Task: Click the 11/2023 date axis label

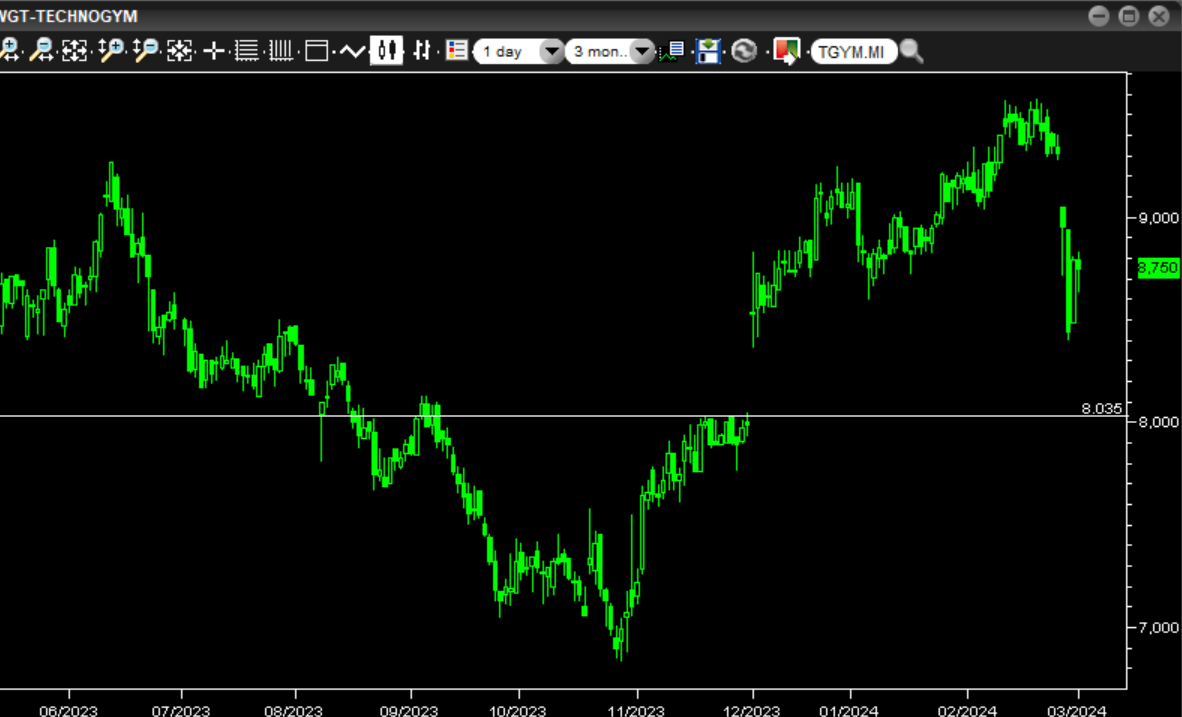Action: (637, 710)
